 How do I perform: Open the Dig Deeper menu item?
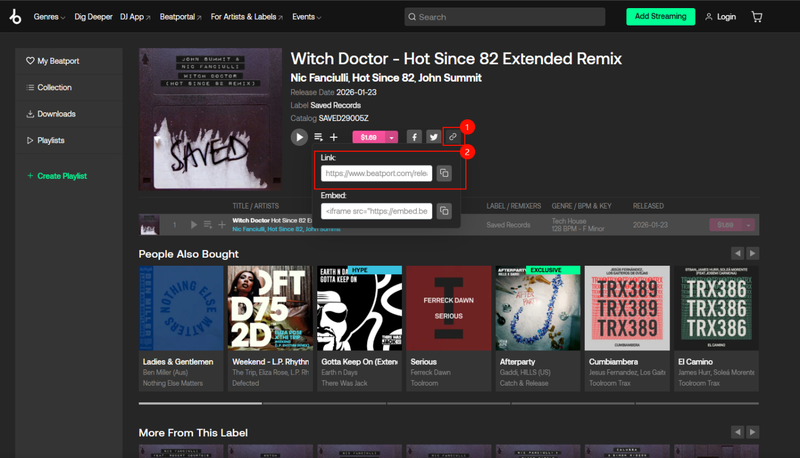pos(93,17)
